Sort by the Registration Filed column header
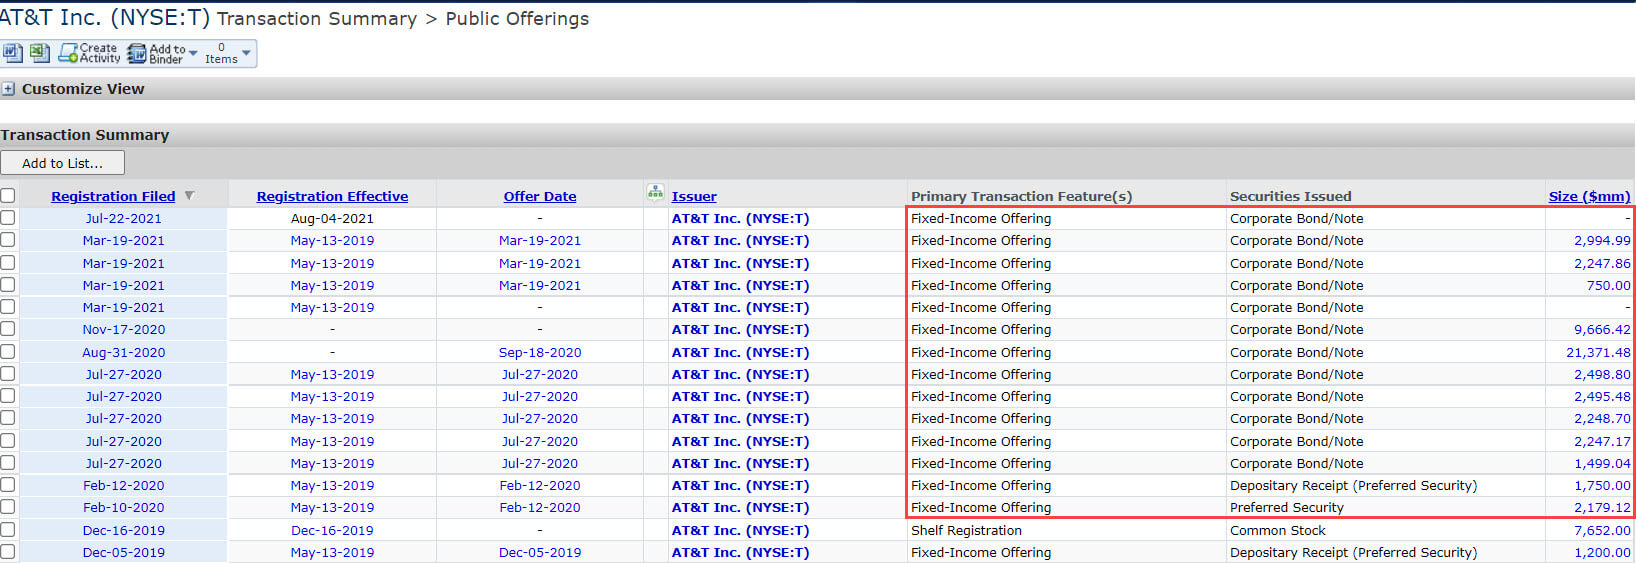The image size is (1636, 563). [113, 196]
